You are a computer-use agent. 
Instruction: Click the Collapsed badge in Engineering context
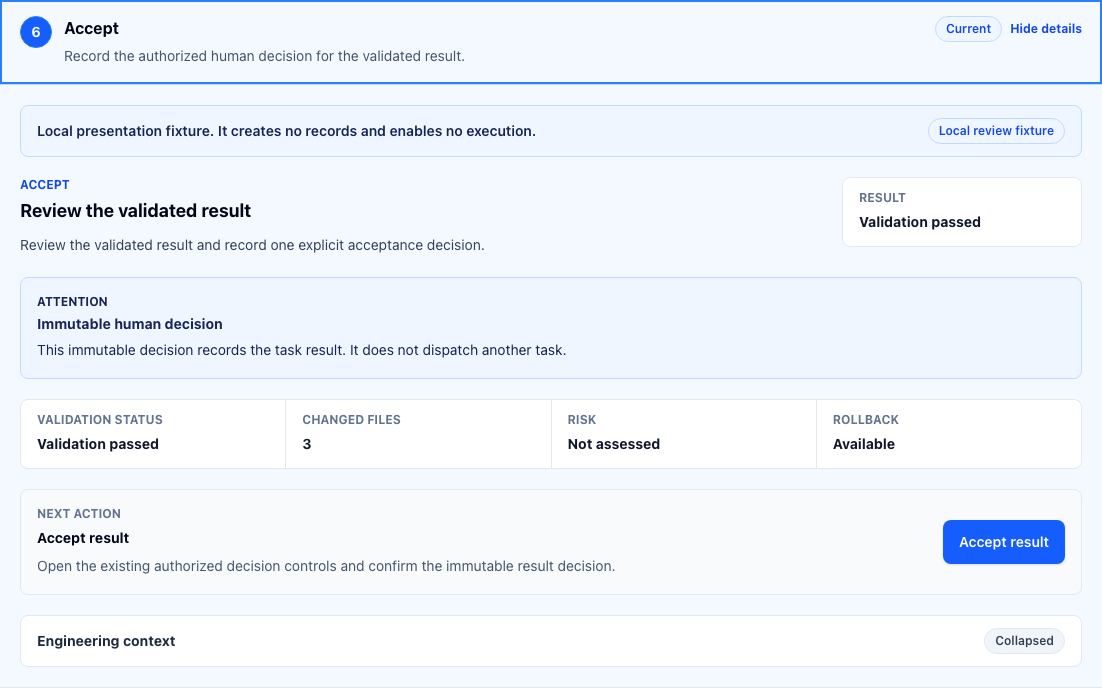click(1024, 641)
